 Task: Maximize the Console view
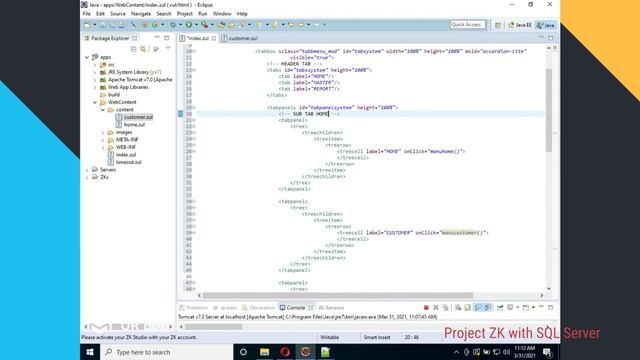coord(551,307)
